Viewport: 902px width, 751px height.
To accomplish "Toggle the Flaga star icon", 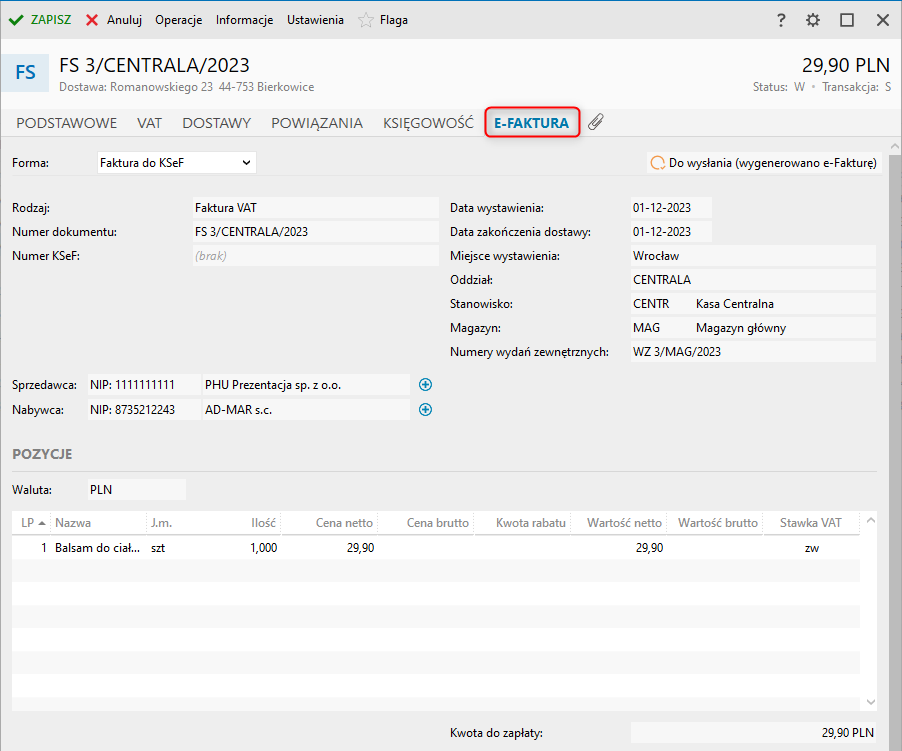I will coord(365,20).
